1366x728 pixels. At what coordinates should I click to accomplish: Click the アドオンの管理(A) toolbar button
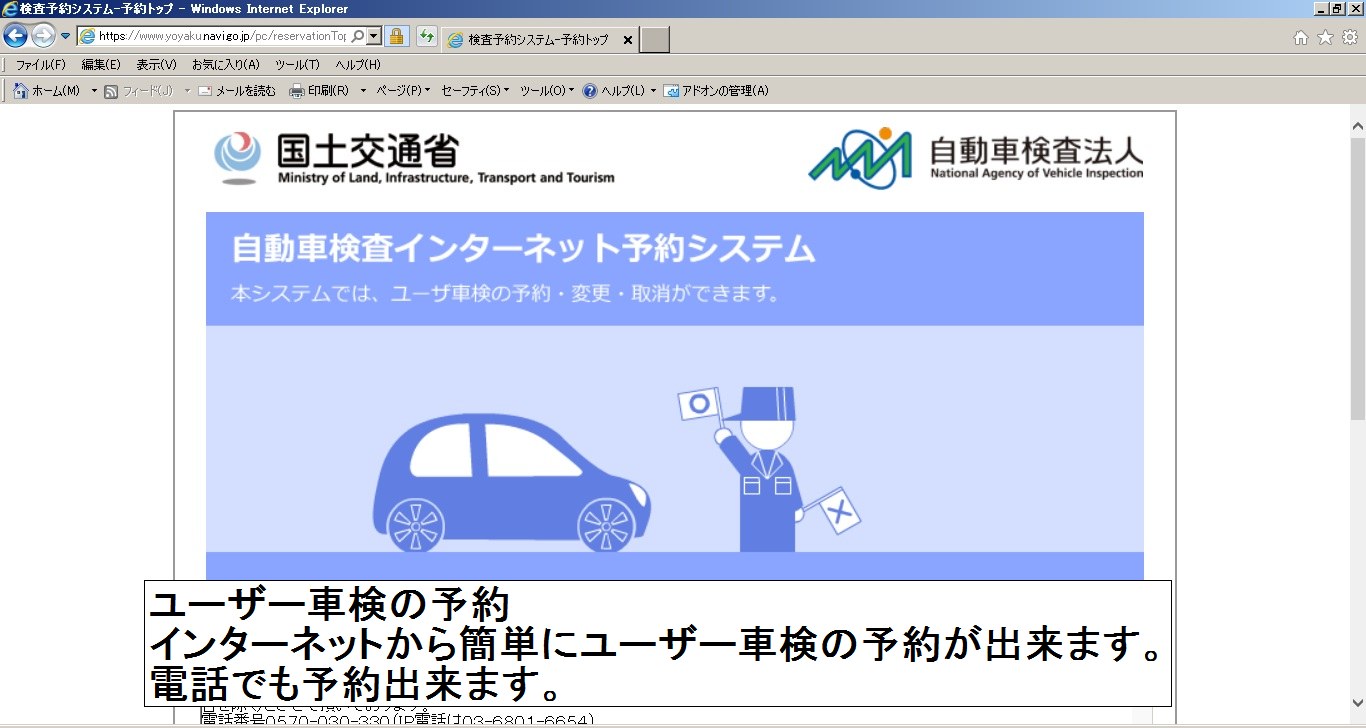coord(716,91)
